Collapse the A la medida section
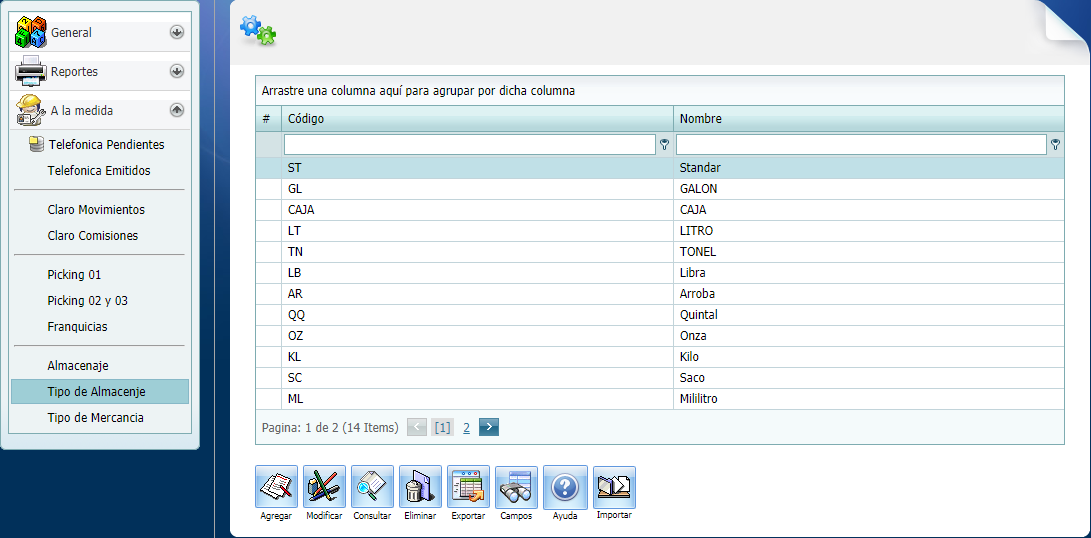Image resolution: width=1091 pixels, height=538 pixels. [x=177, y=110]
